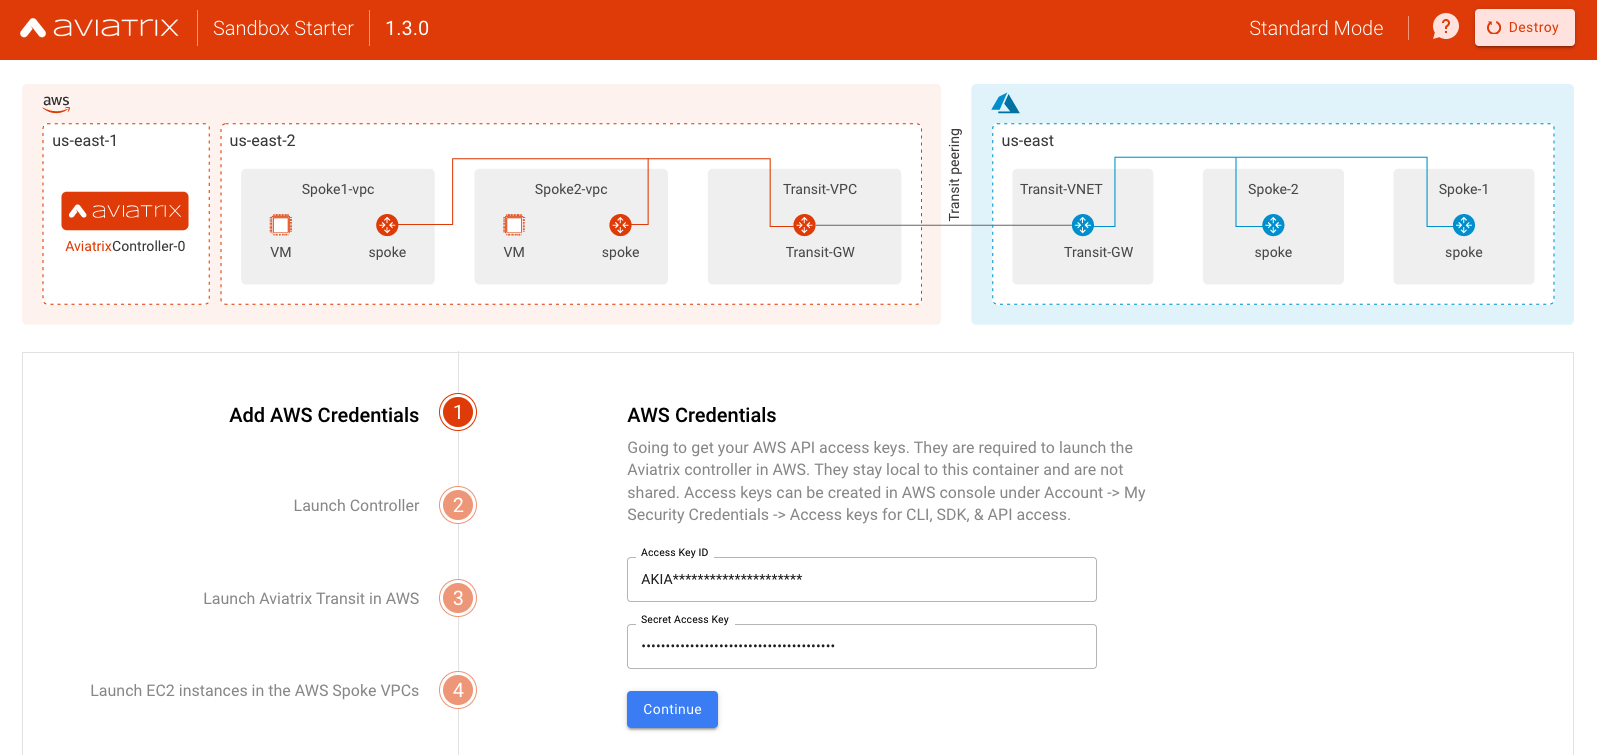Click the spoke gateway icon in Spoke2-vpc
This screenshot has width=1597, height=755.
[620, 225]
